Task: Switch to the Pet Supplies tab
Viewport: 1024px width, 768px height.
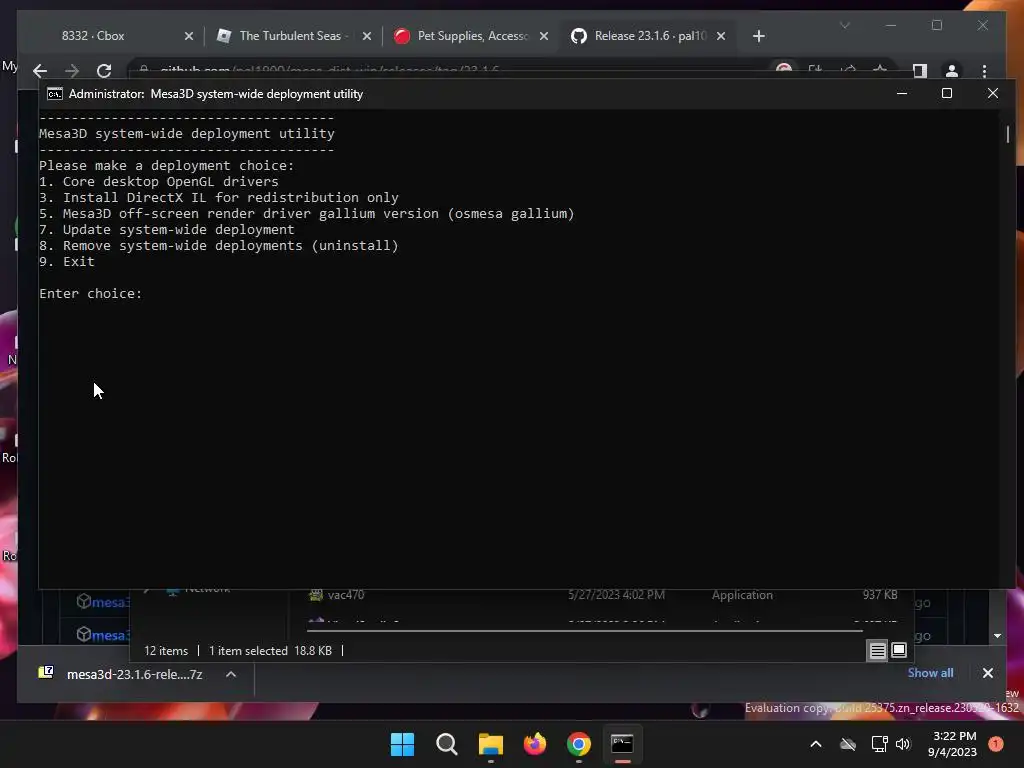Action: pyautogui.click(x=472, y=36)
